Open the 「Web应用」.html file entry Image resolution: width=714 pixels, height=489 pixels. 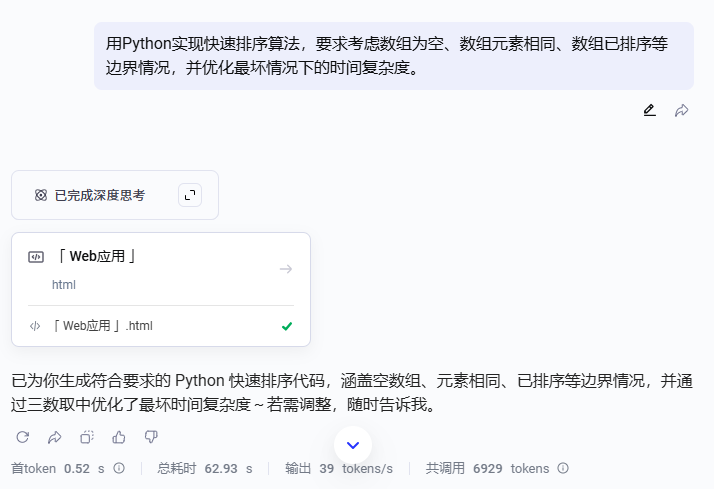point(104,326)
